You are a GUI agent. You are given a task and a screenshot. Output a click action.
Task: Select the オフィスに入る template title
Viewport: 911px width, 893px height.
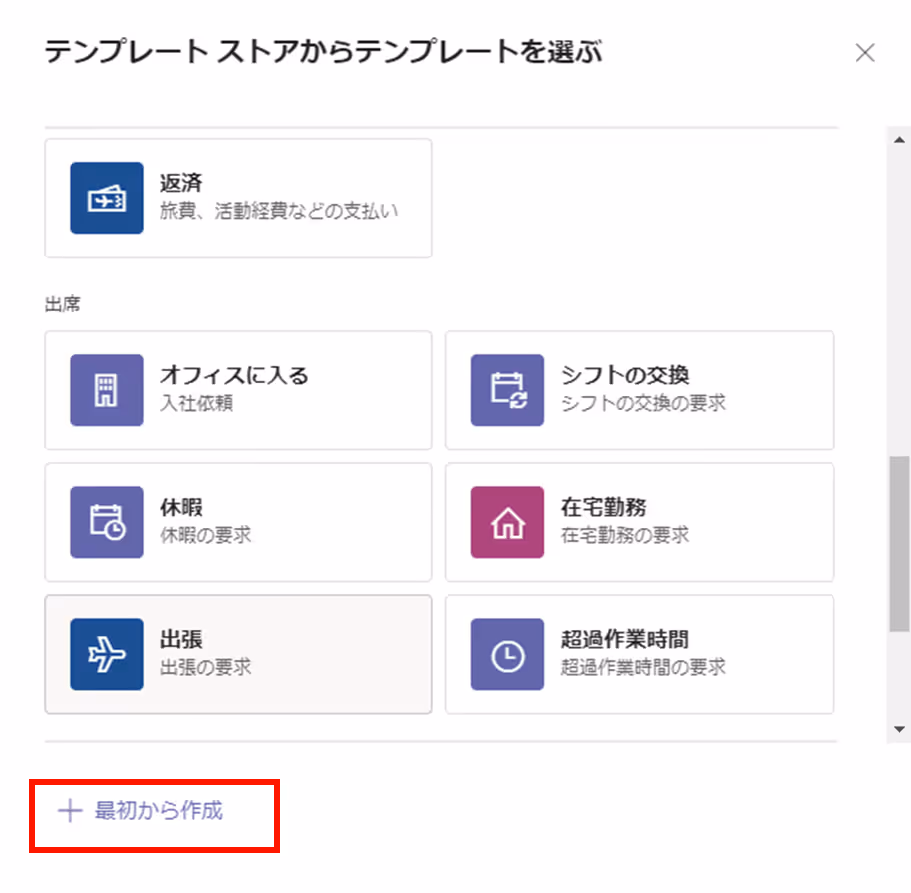tap(234, 375)
